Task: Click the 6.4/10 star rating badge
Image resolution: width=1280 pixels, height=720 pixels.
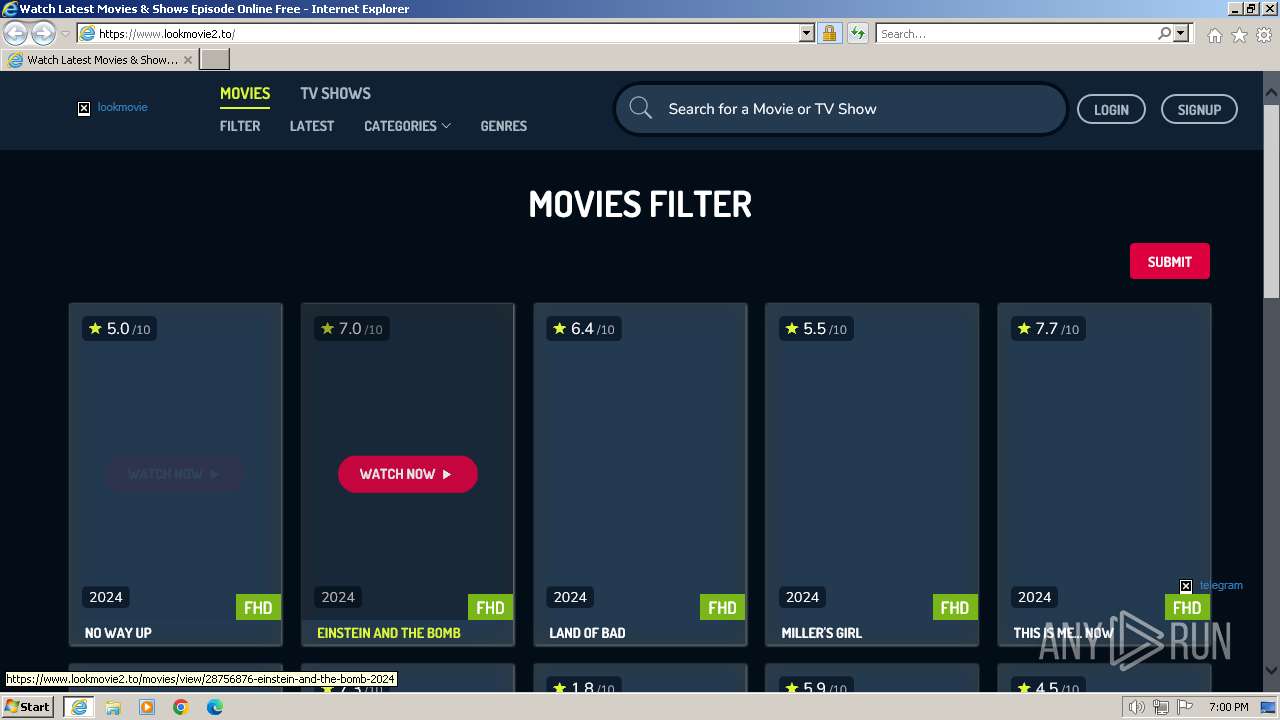Action: [583, 329]
